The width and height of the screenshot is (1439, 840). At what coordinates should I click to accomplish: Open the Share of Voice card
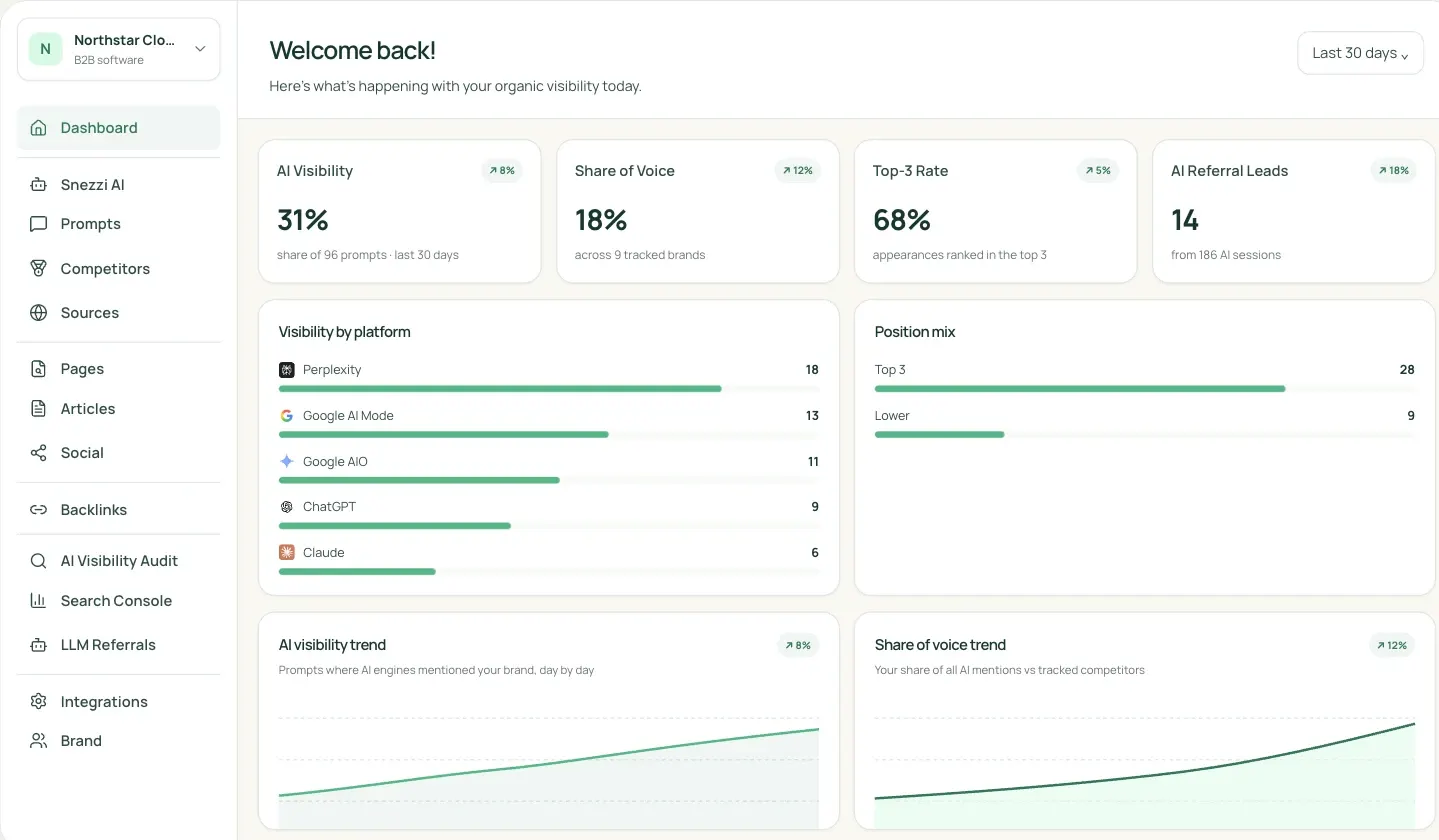click(698, 211)
